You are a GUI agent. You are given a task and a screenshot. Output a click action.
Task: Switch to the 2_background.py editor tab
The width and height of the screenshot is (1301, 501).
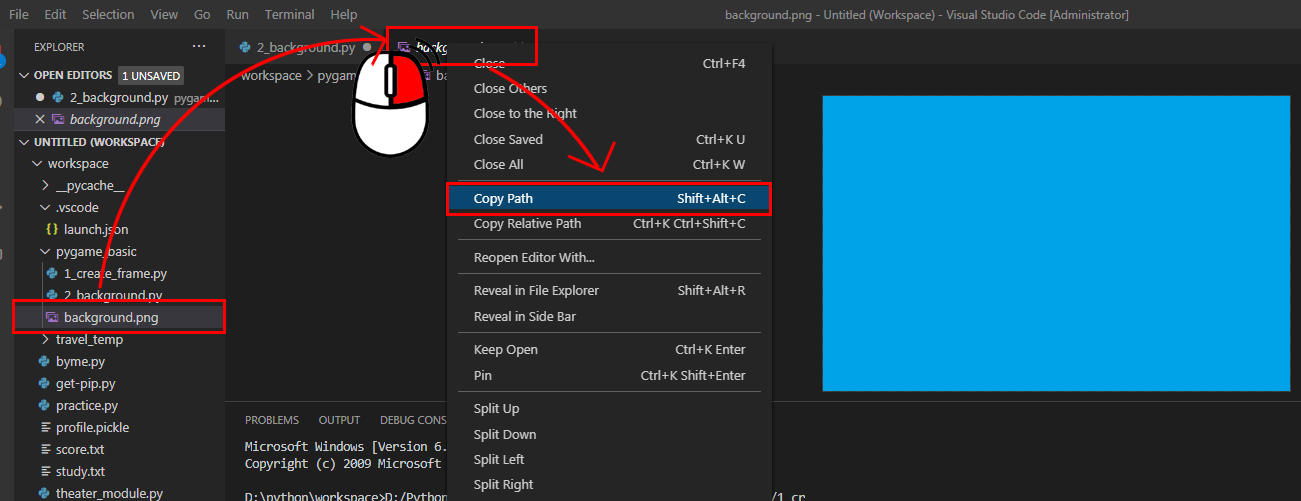click(x=305, y=47)
